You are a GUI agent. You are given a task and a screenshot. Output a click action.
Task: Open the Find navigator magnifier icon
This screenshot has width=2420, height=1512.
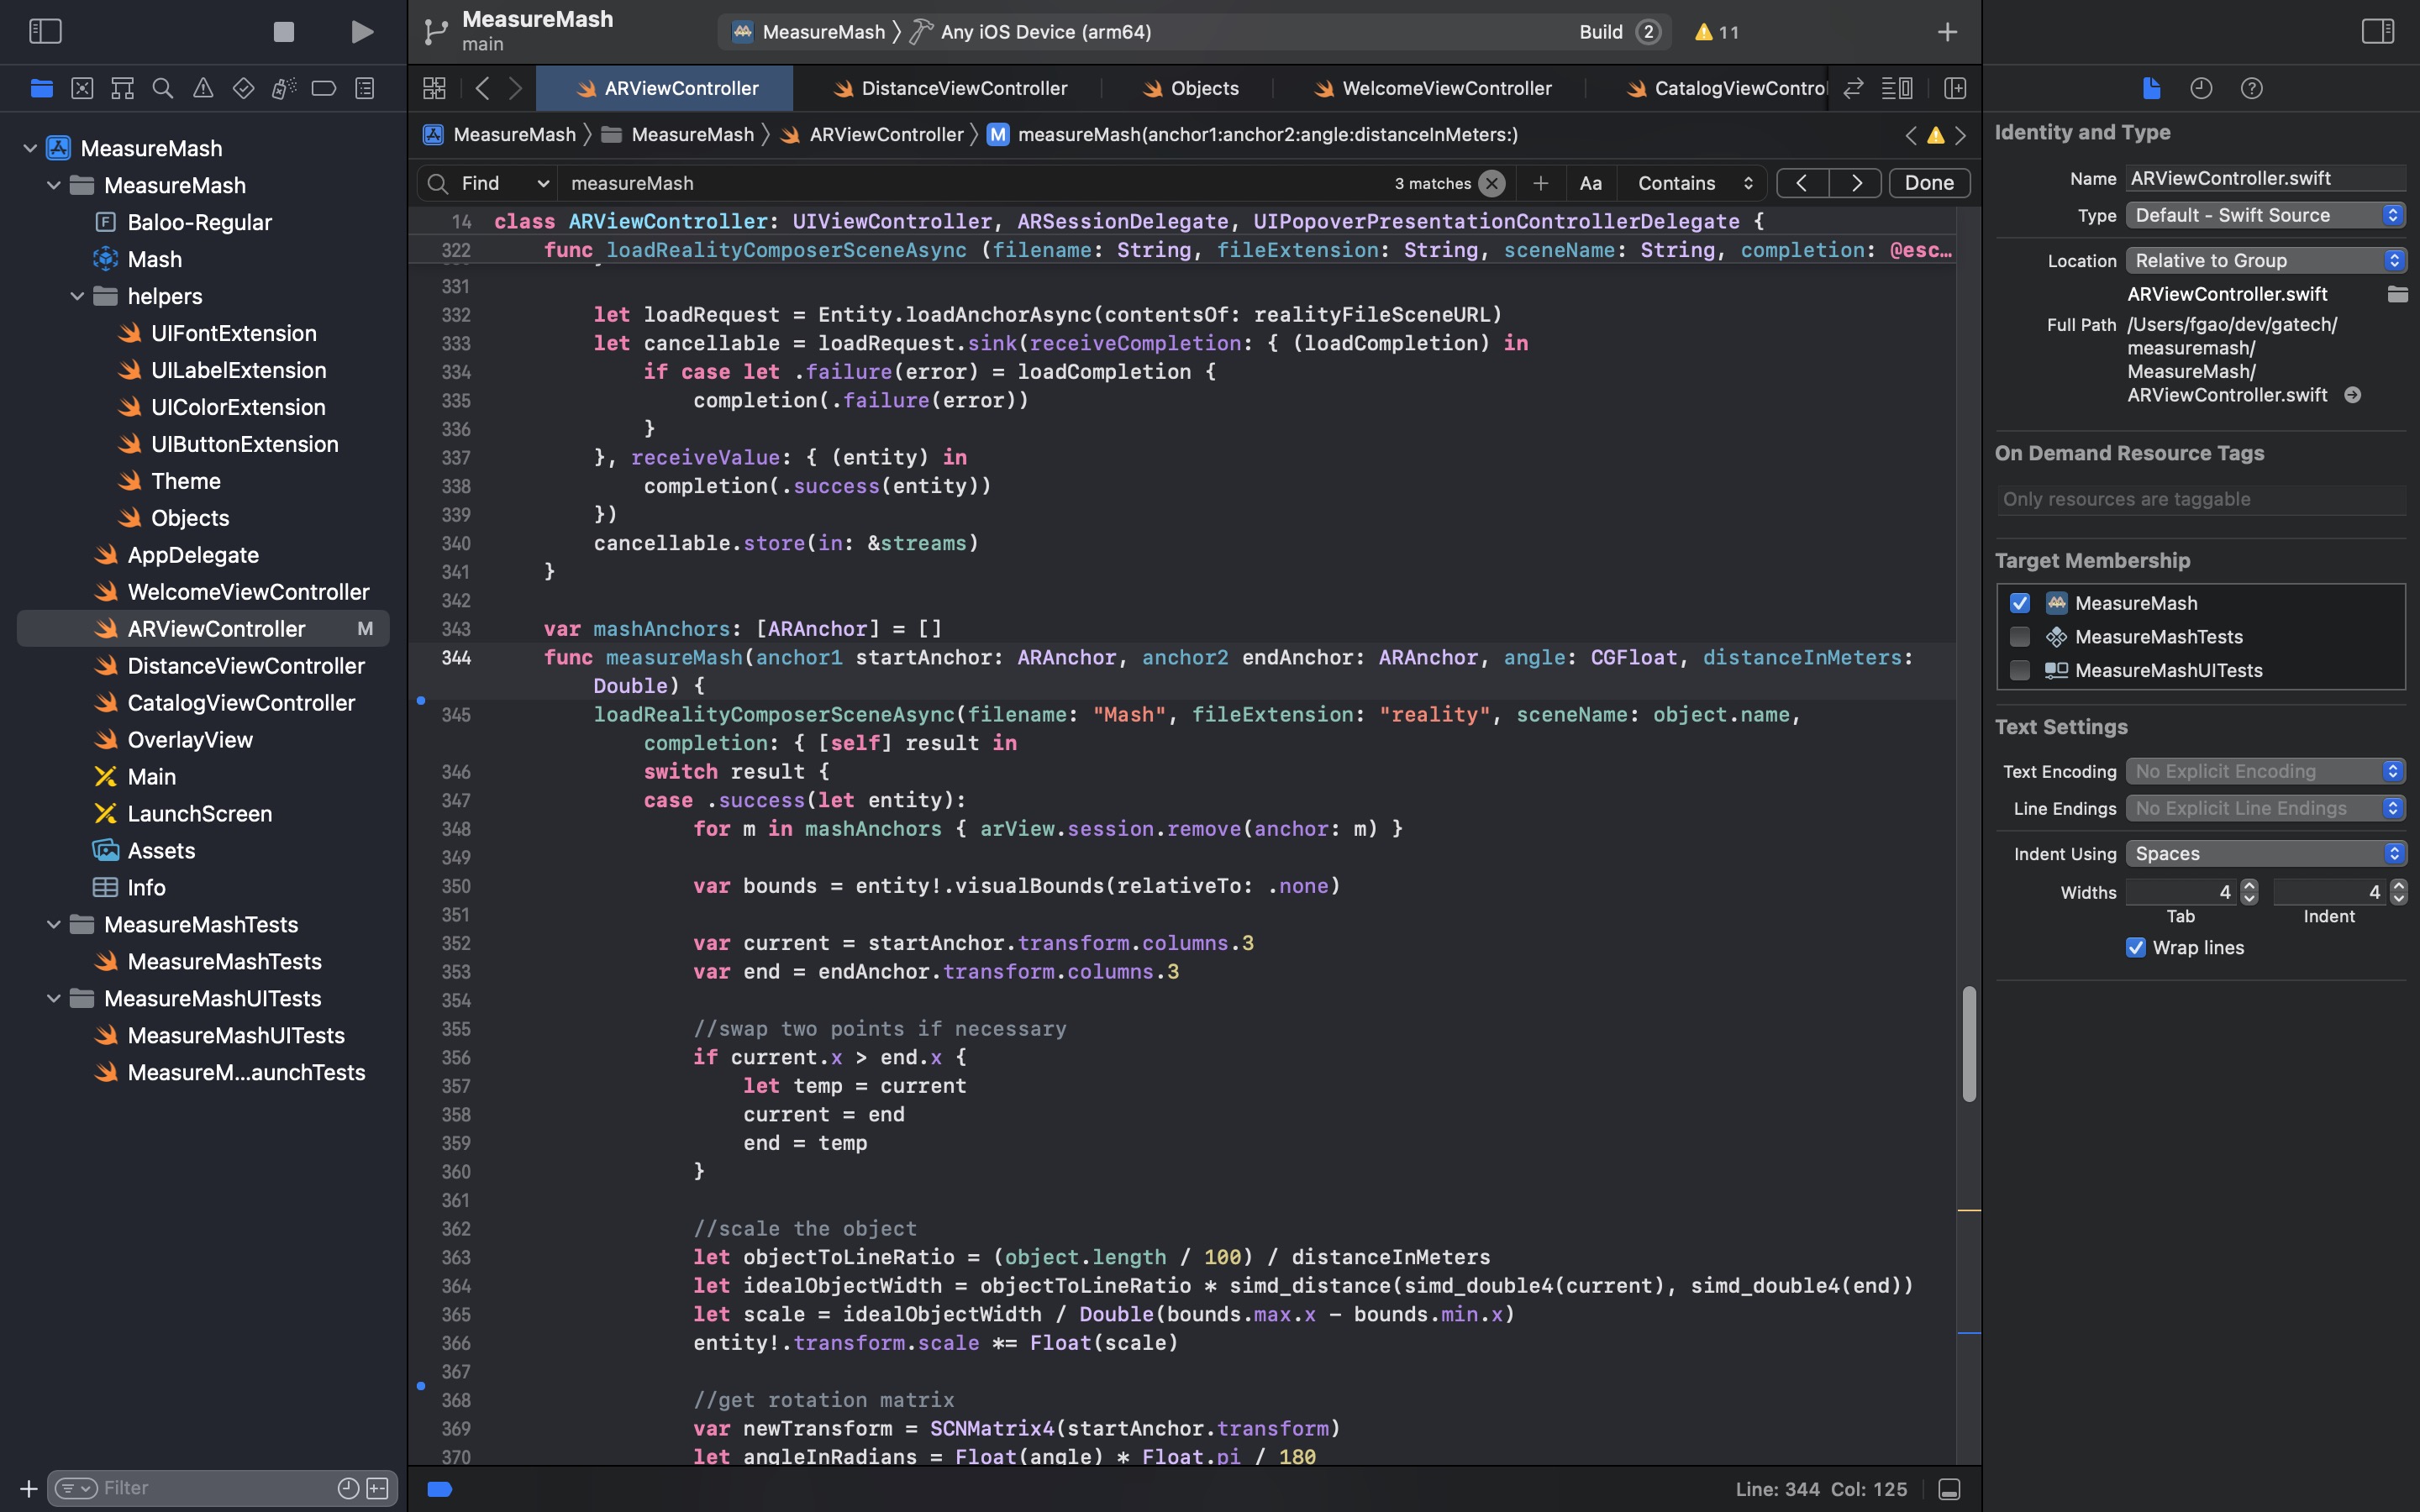click(x=162, y=88)
